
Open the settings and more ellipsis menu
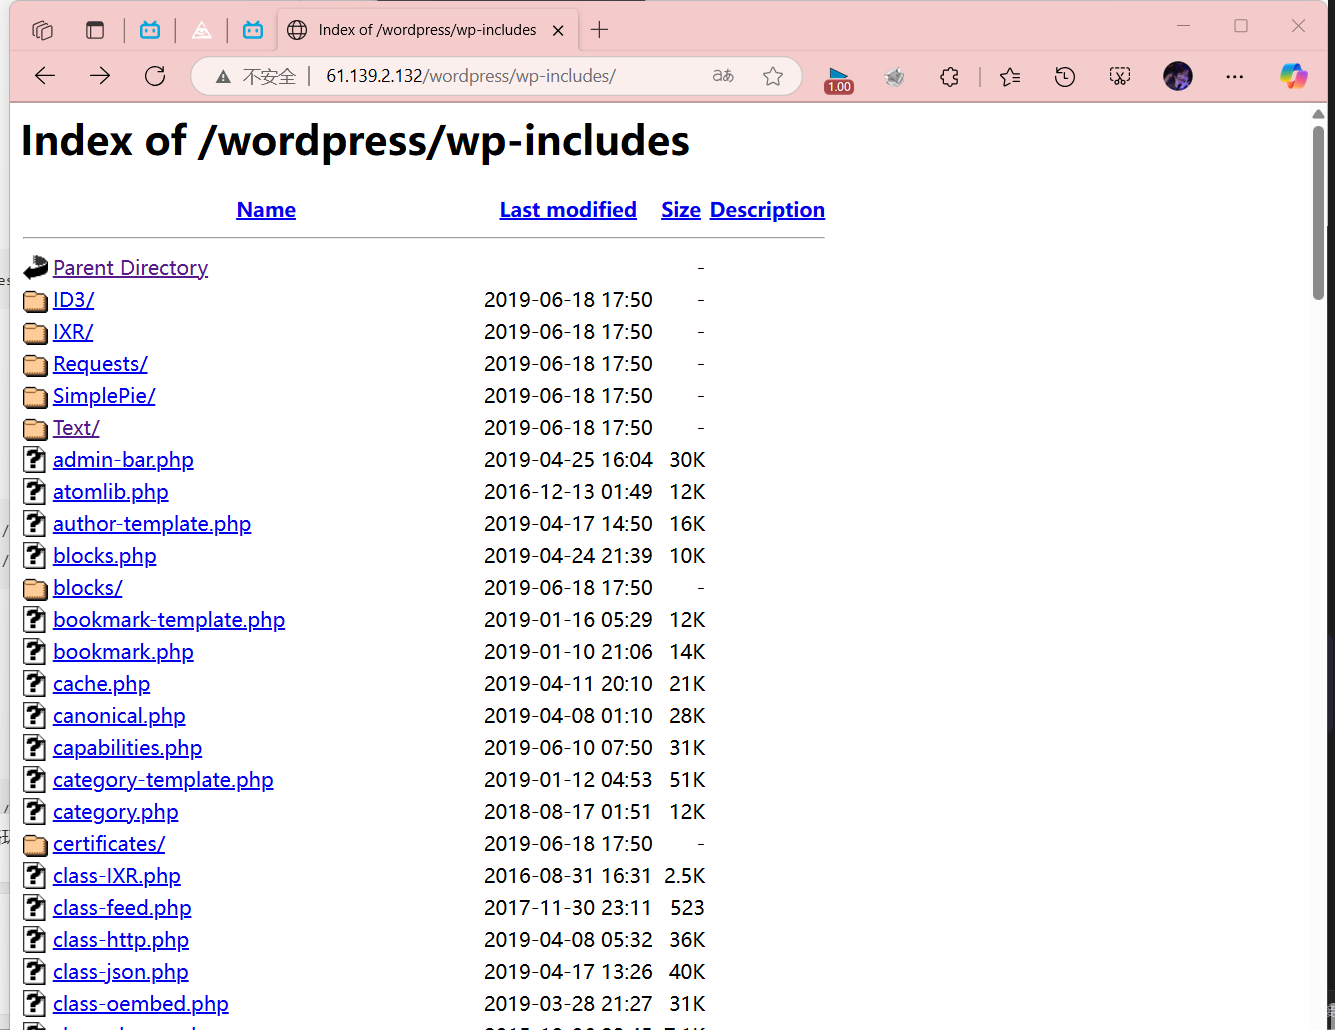tap(1235, 76)
